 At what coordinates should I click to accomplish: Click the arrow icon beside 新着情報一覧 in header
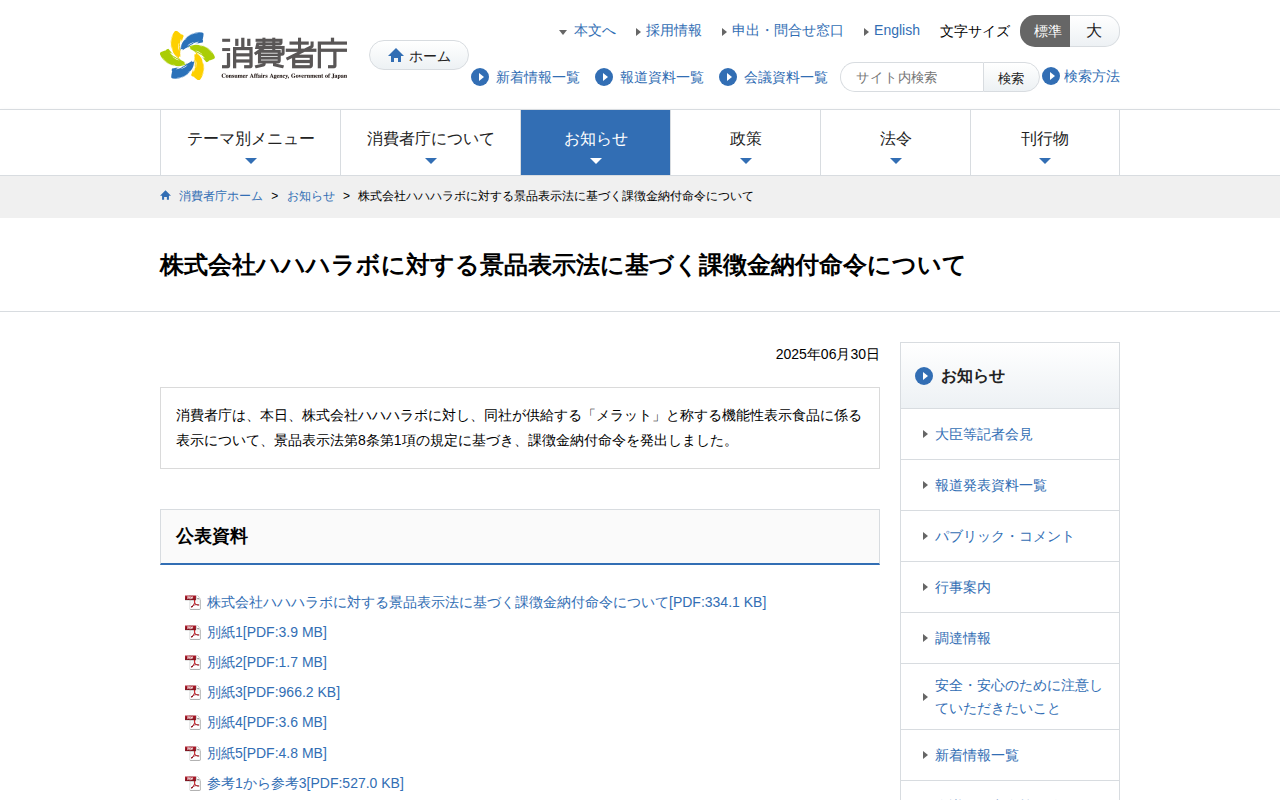click(480, 77)
